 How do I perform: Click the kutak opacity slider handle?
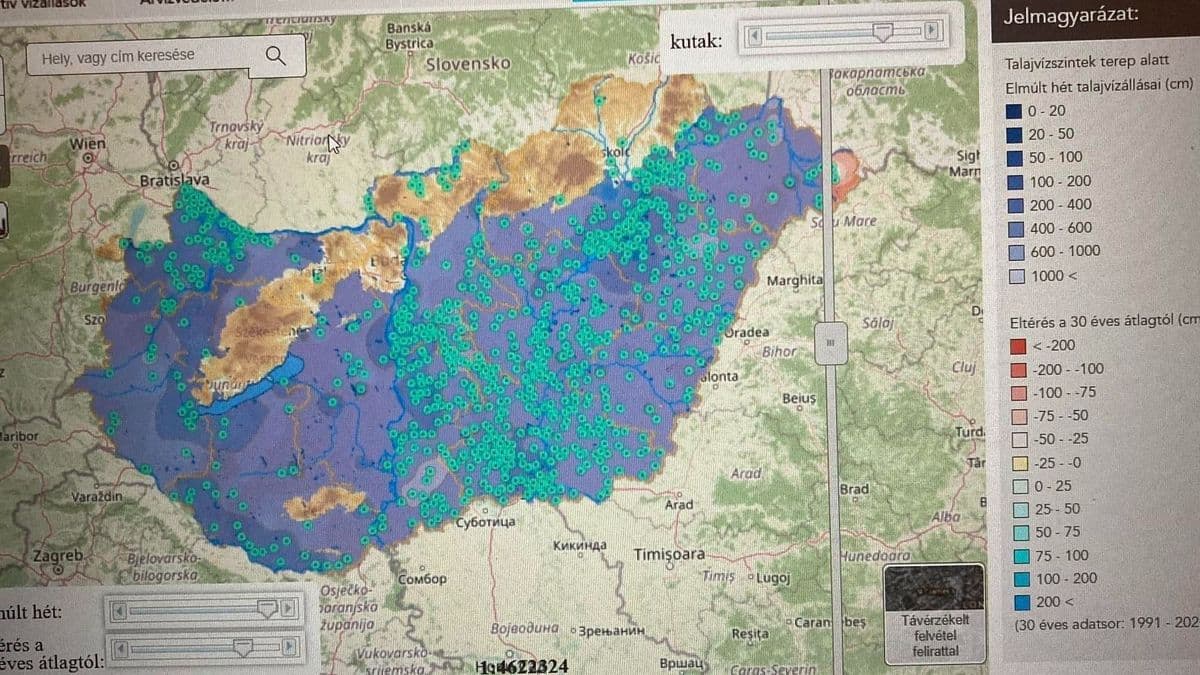point(883,32)
